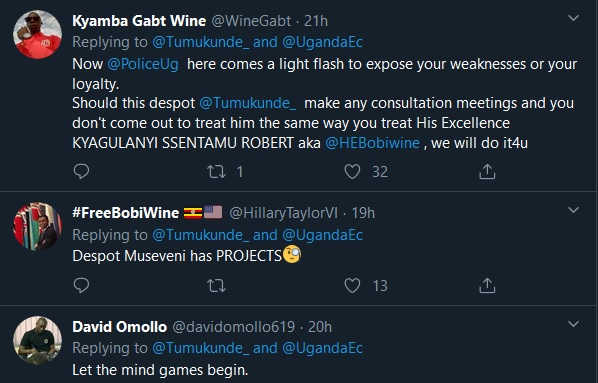Open the @HEBobiwine mention link
The width and height of the screenshot is (598, 383).
coord(373,143)
